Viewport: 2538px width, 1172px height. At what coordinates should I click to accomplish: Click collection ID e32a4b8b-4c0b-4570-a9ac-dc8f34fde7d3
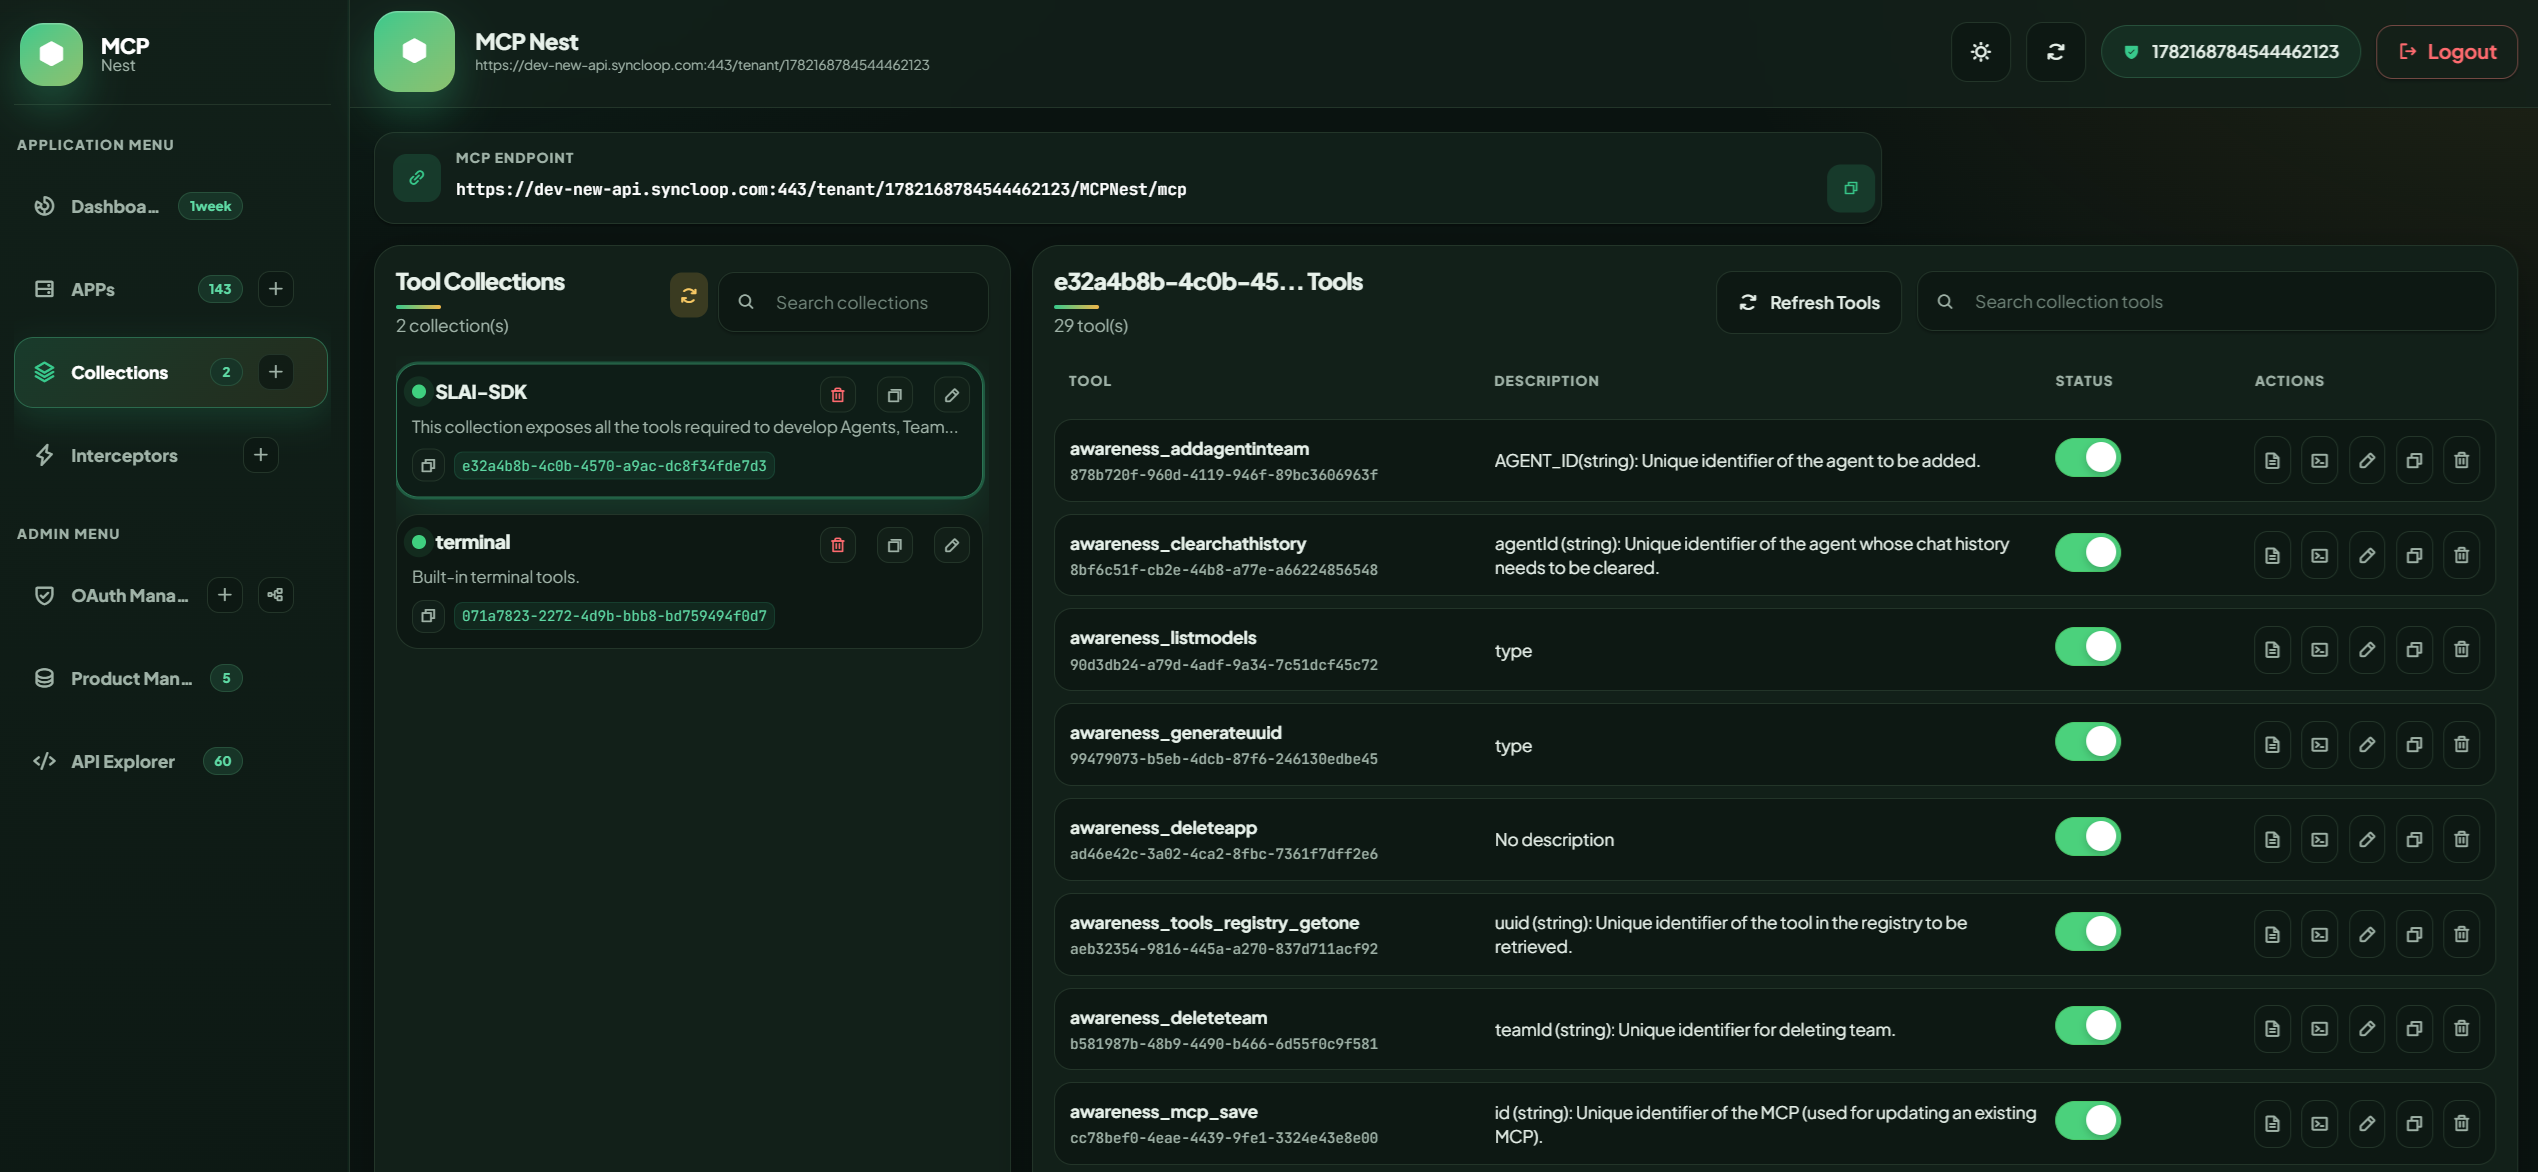[614, 466]
